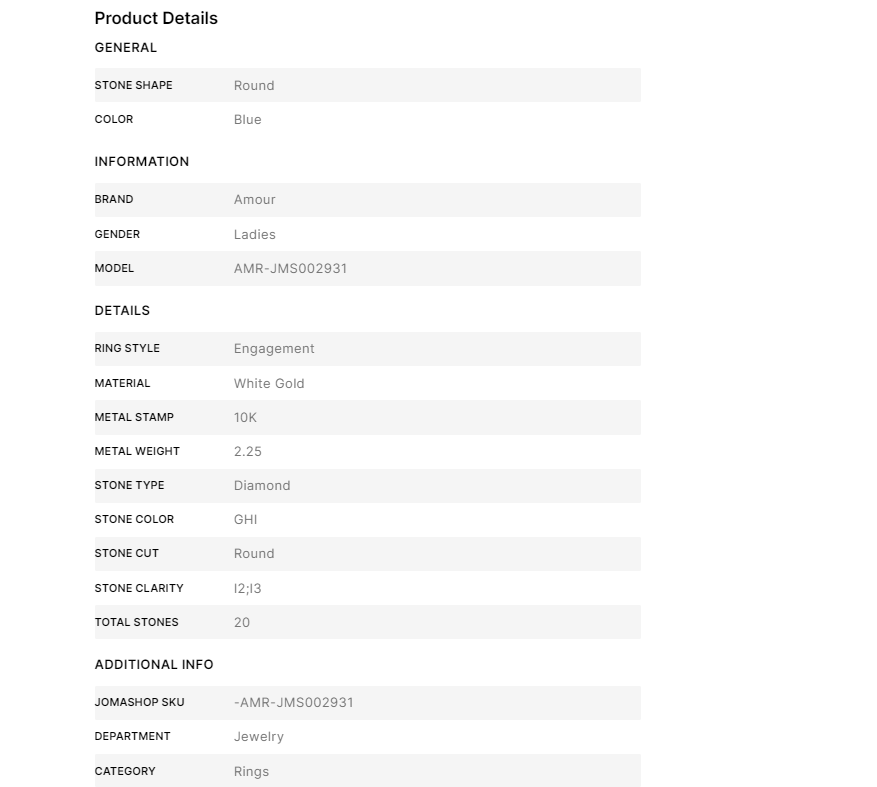Screen dimensions: 877x787
Task: Select the Jomashop SKU value
Action: (x=294, y=703)
